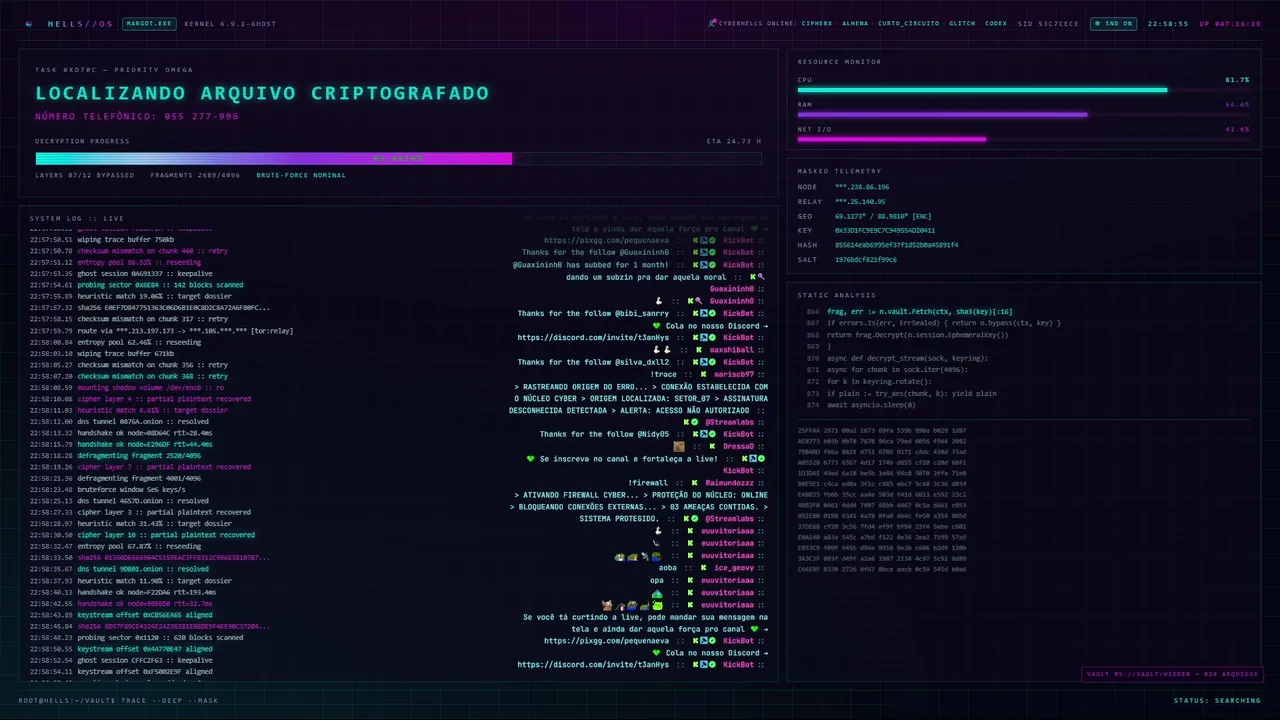Click chat username Raimundozzz

point(730,483)
